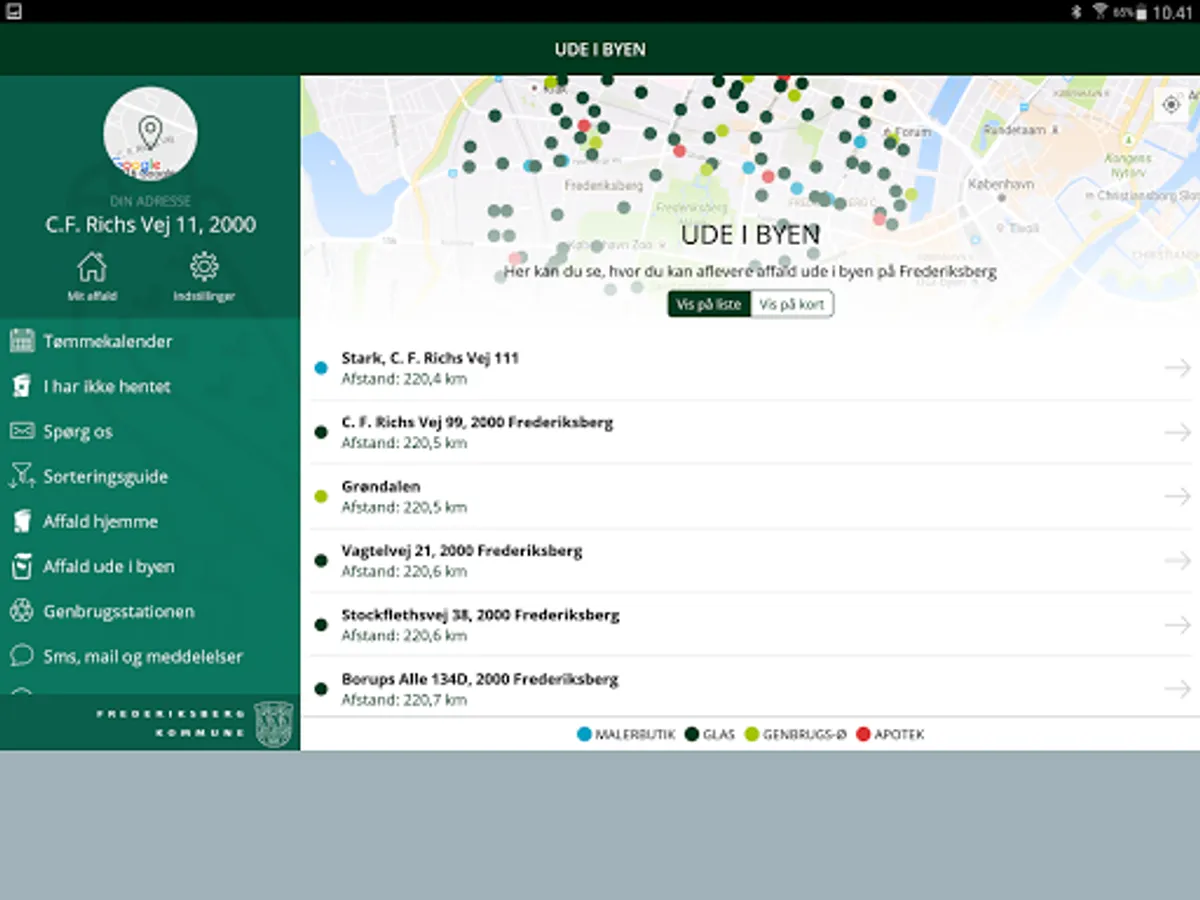Open arrow for Stark, C. F. Richs Vej 111
1200x900 pixels.
pos(1177,368)
